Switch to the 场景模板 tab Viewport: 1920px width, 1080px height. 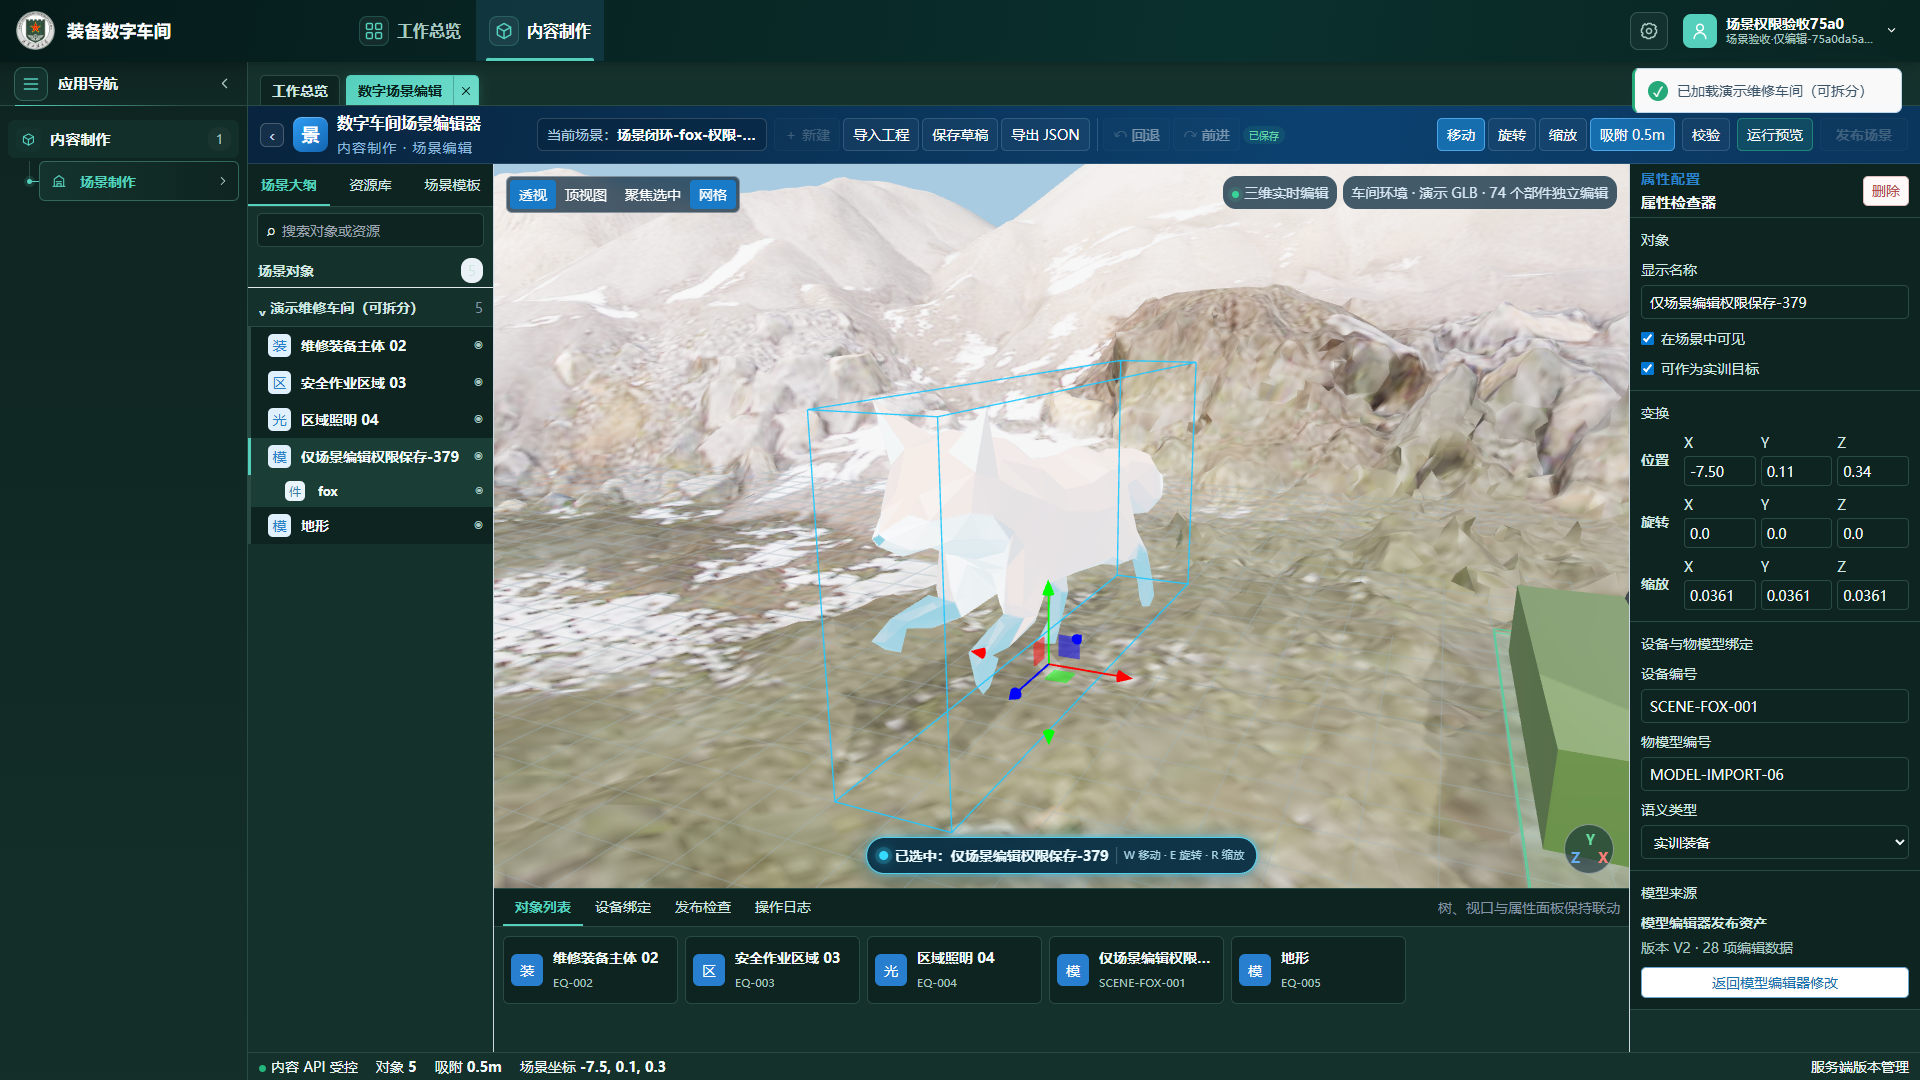[x=452, y=186]
